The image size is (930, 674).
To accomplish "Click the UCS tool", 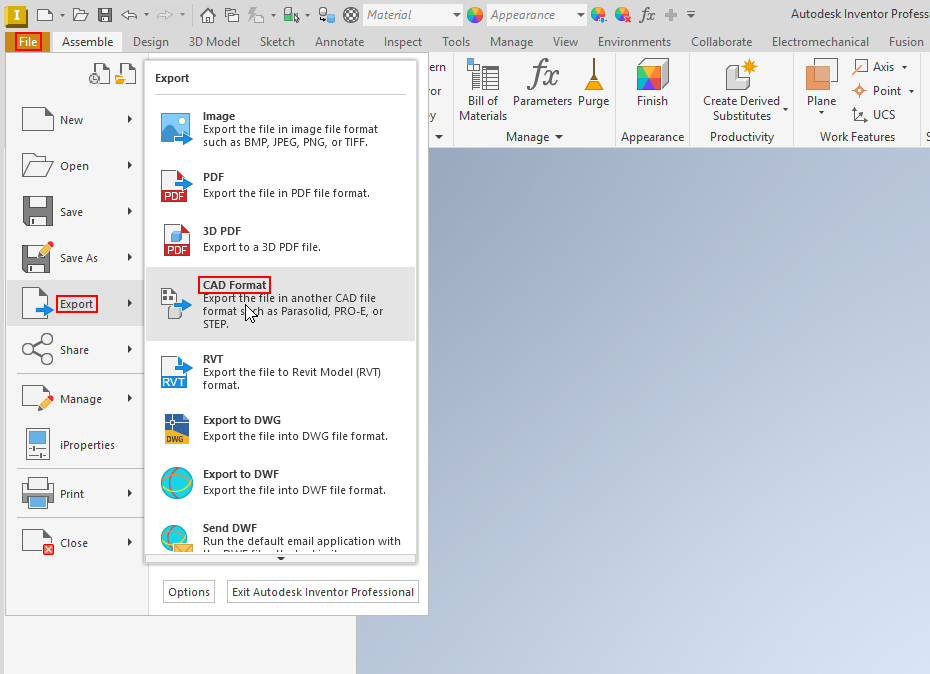I will tap(874, 114).
